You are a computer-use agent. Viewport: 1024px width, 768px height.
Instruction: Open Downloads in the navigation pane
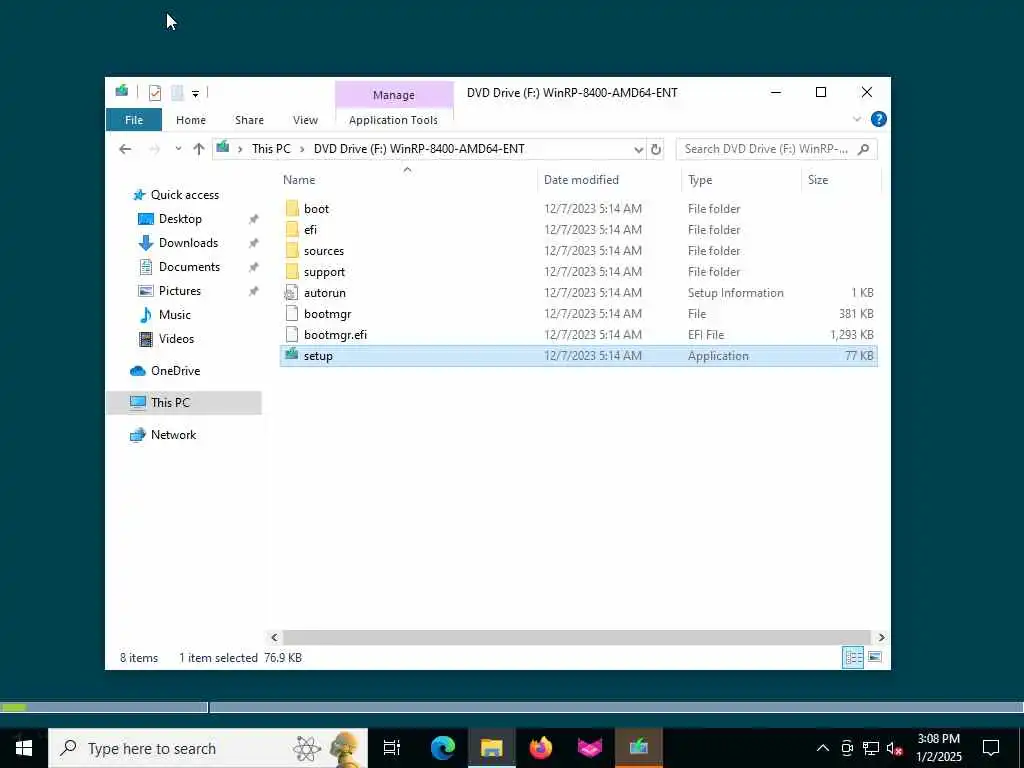coord(188,243)
